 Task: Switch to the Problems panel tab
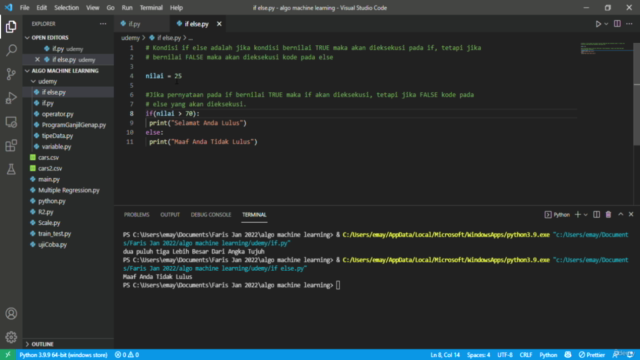[x=137, y=215]
